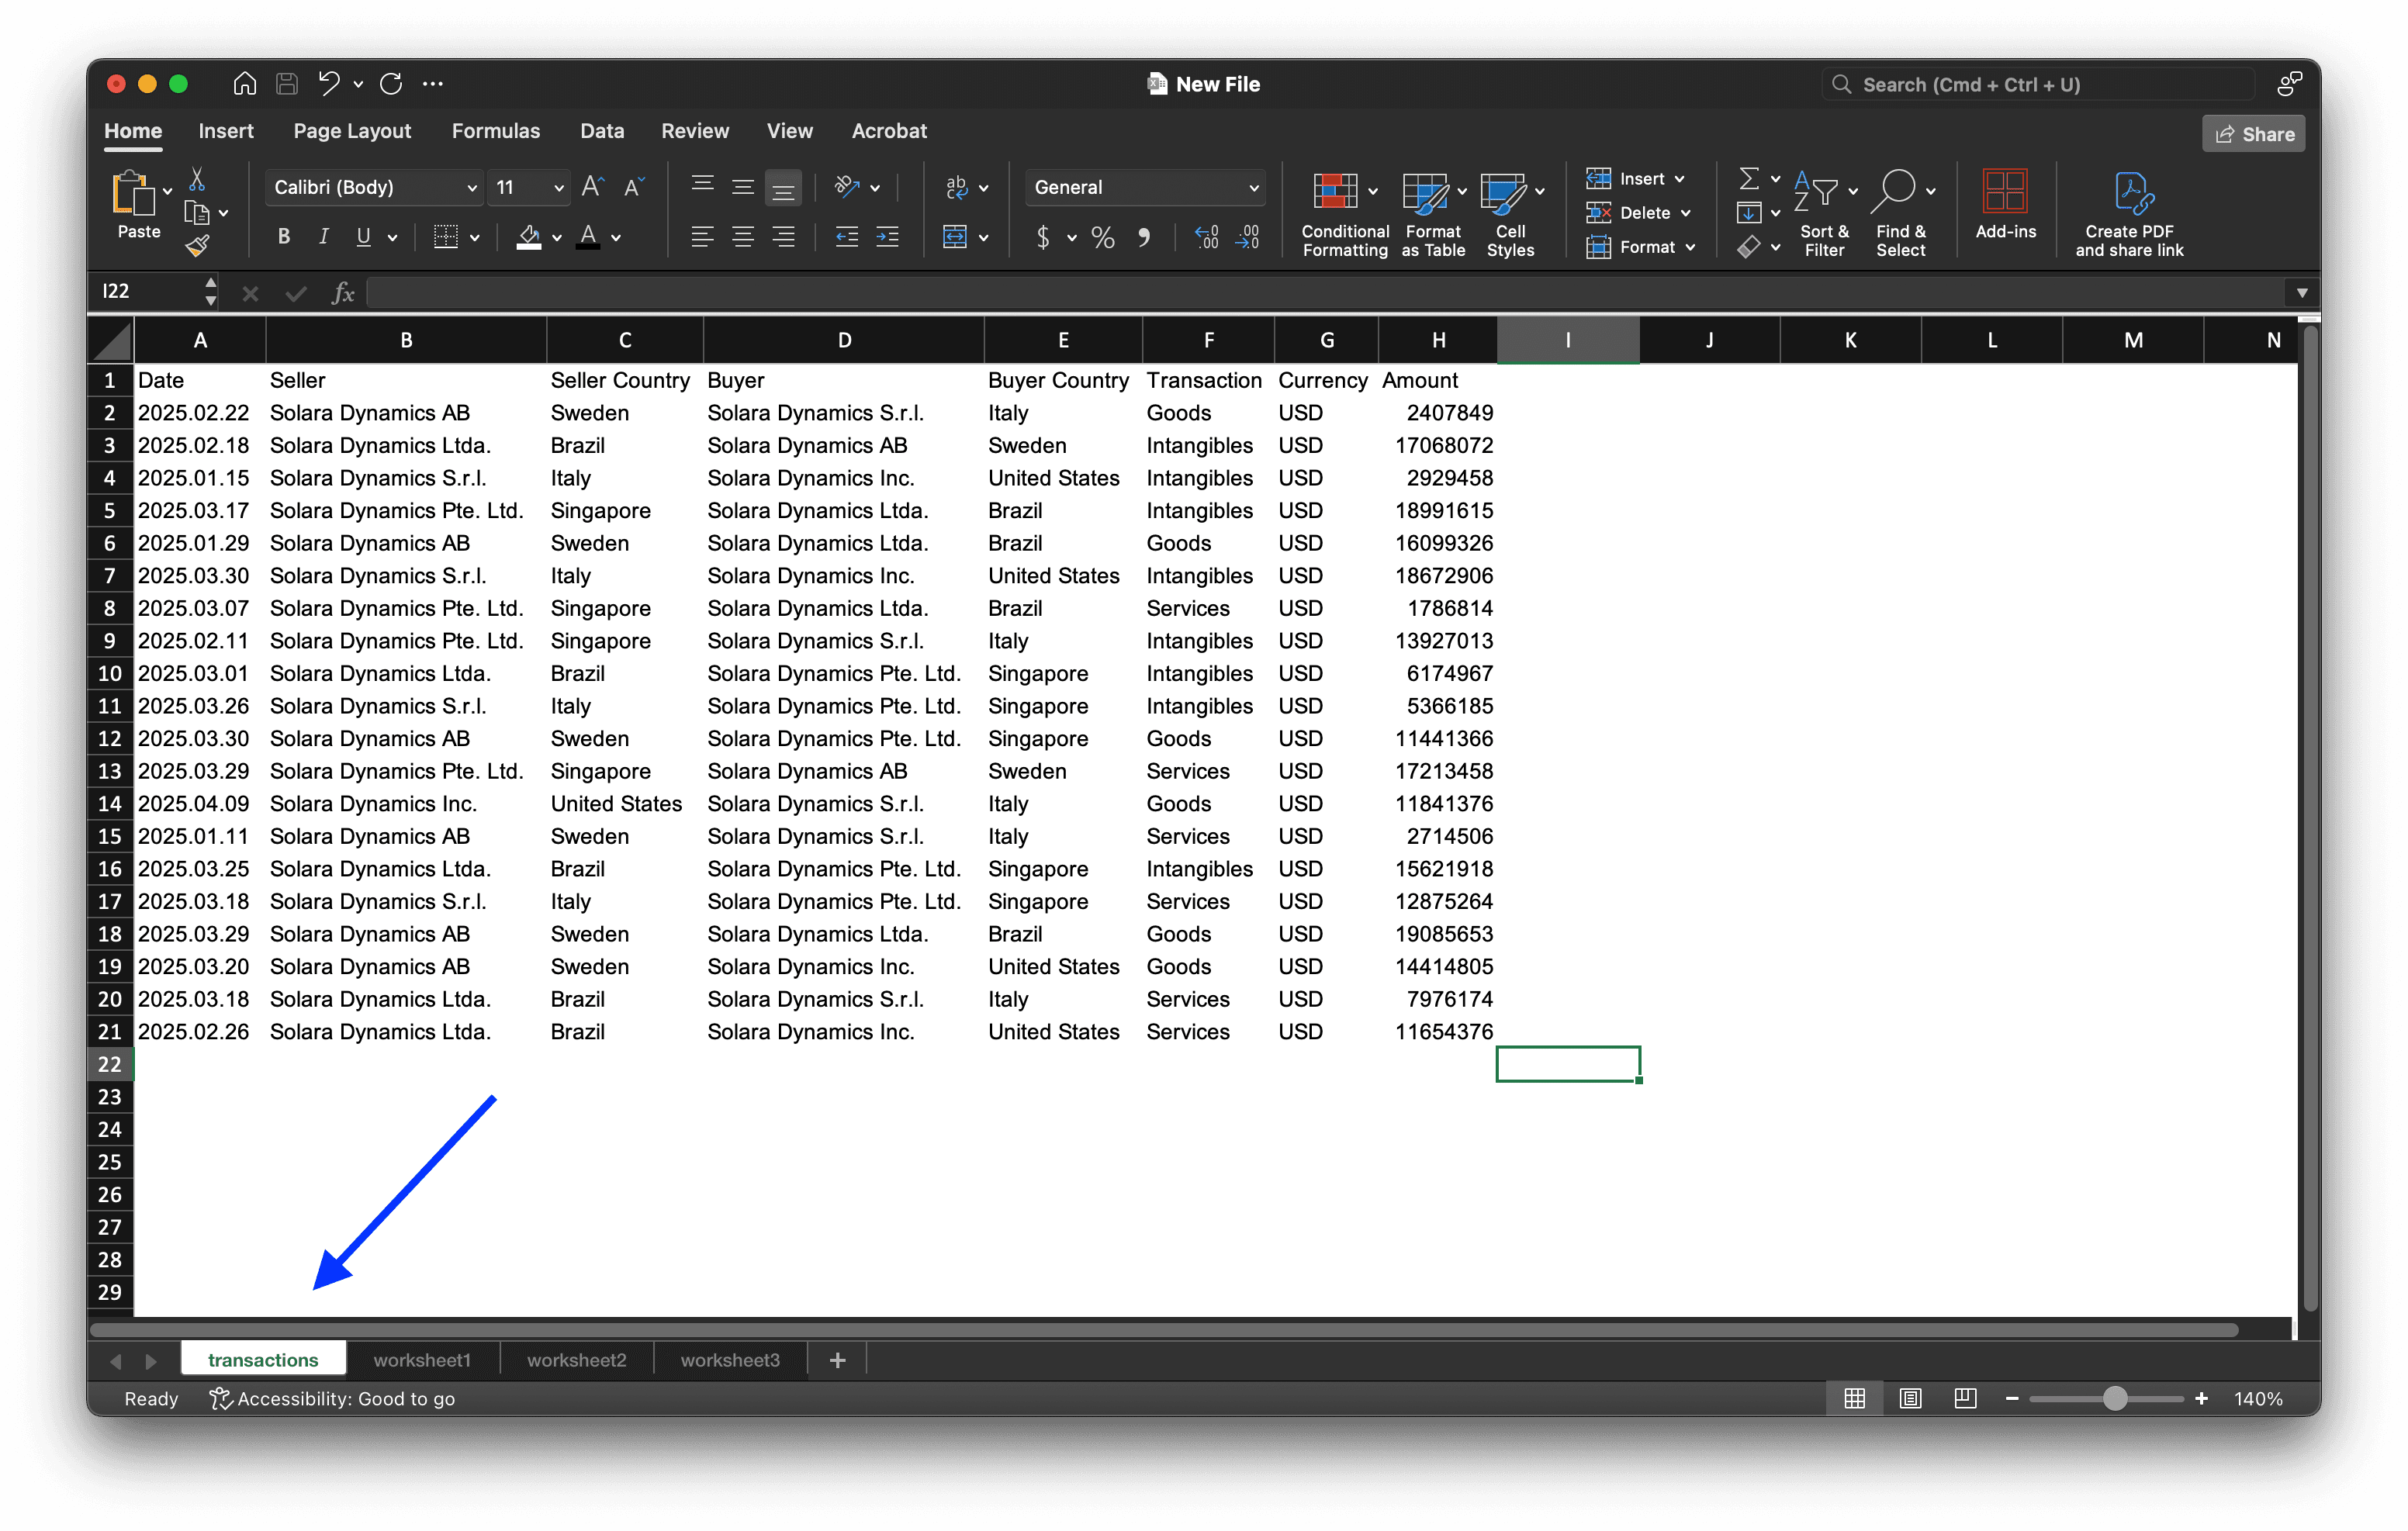Apply Format as Table
2408x1531 pixels.
[x=1430, y=211]
